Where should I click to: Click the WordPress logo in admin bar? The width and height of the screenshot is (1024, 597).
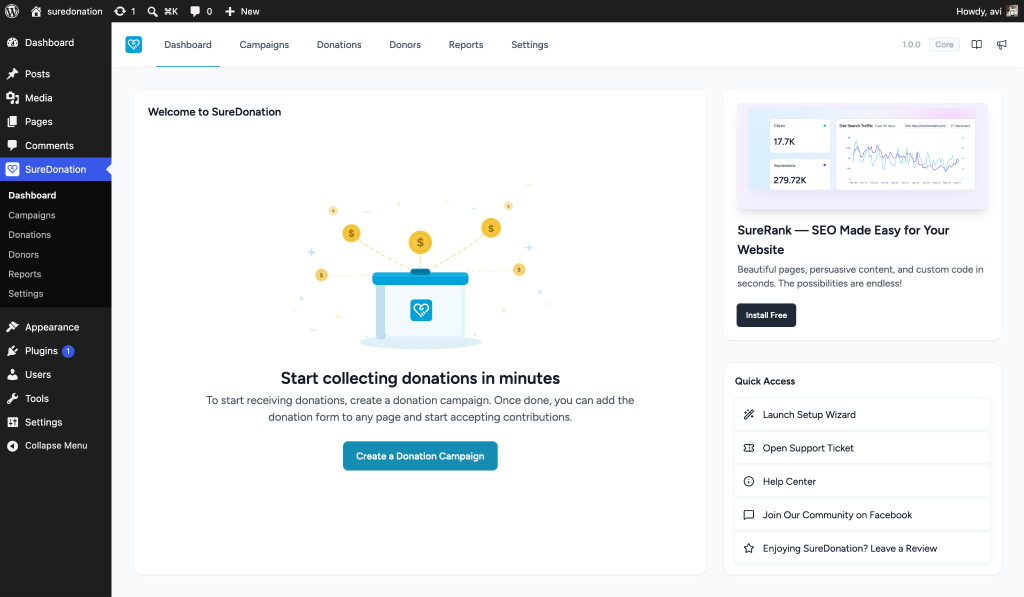(x=12, y=11)
